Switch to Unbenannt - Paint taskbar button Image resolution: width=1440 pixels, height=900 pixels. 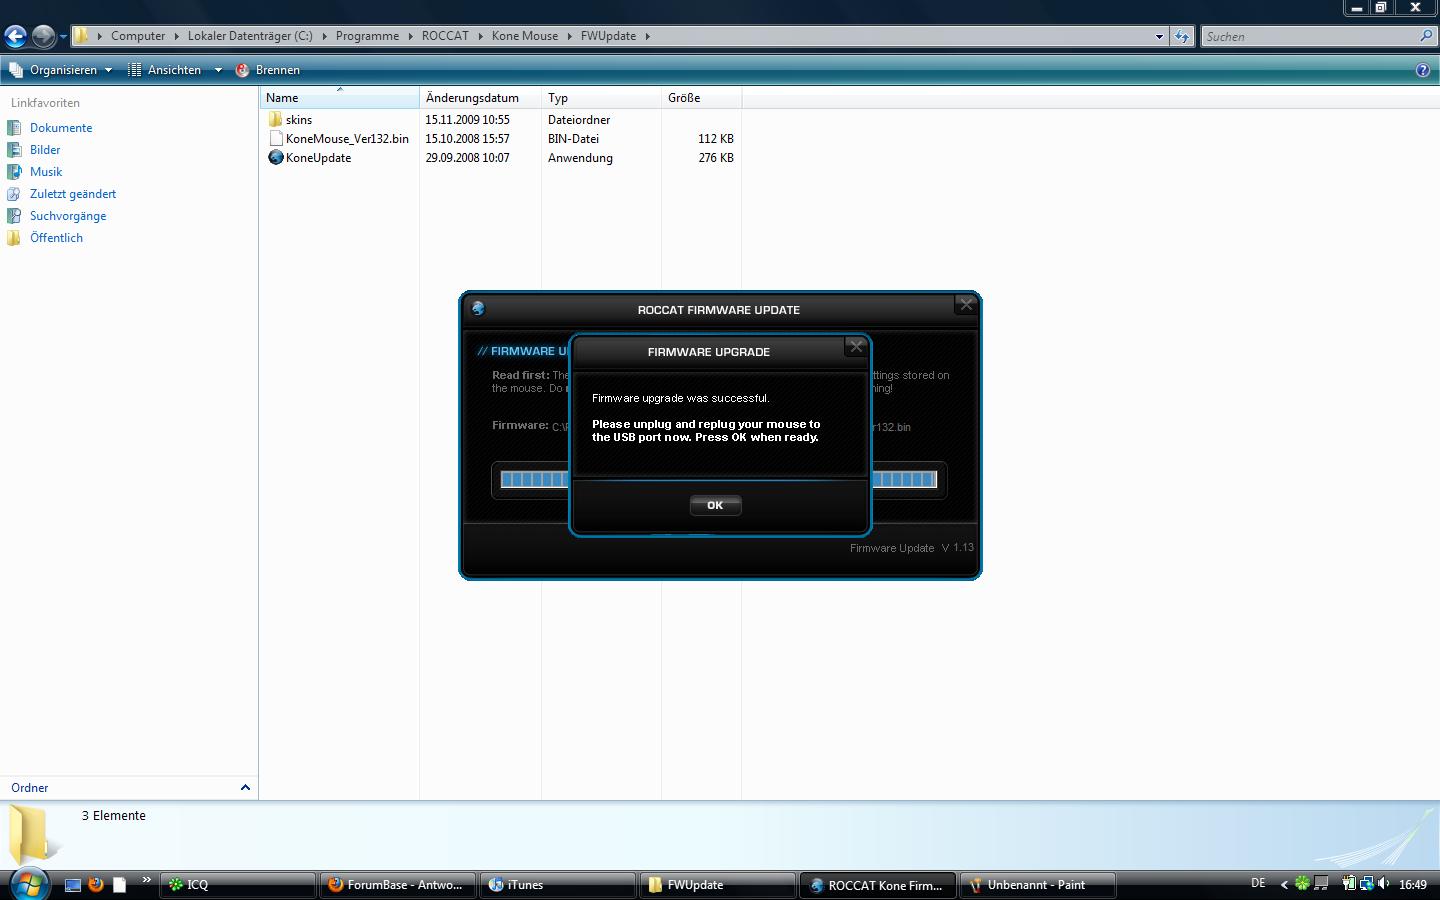coord(1038,885)
